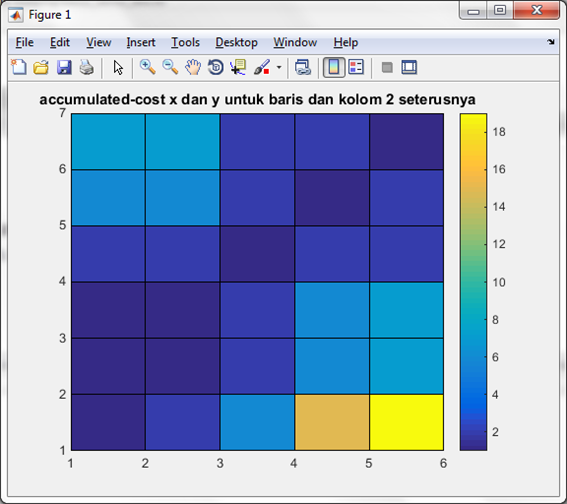567x504 pixels.
Task: Activate the Zoom In magnifier
Action: point(148,67)
